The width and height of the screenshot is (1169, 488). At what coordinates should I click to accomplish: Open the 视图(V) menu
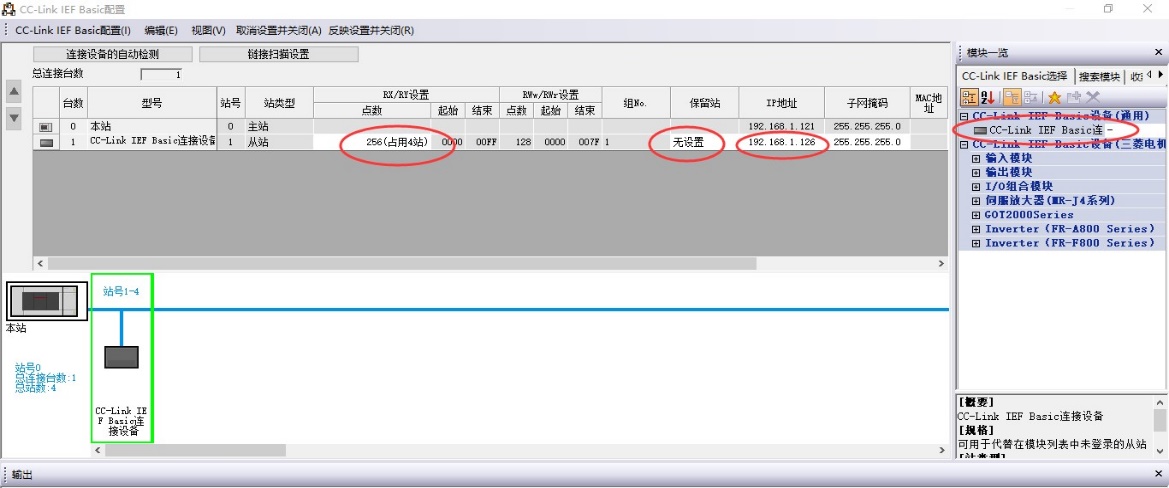point(208,31)
